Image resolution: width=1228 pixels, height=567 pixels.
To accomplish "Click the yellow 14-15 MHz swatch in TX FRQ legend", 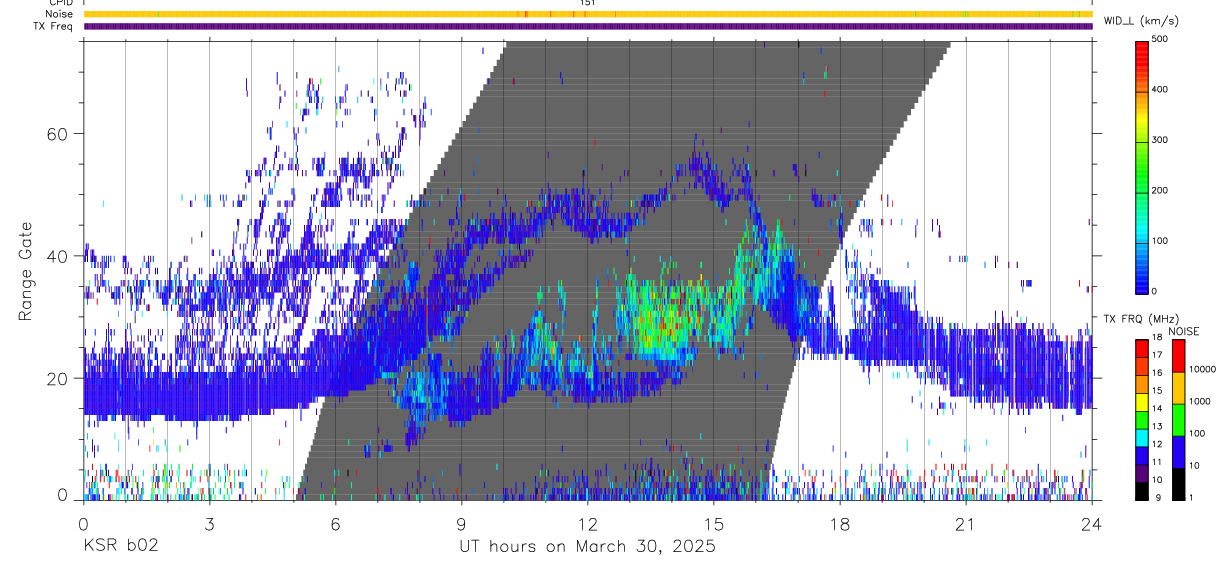I will pyautogui.click(x=1143, y=402).
